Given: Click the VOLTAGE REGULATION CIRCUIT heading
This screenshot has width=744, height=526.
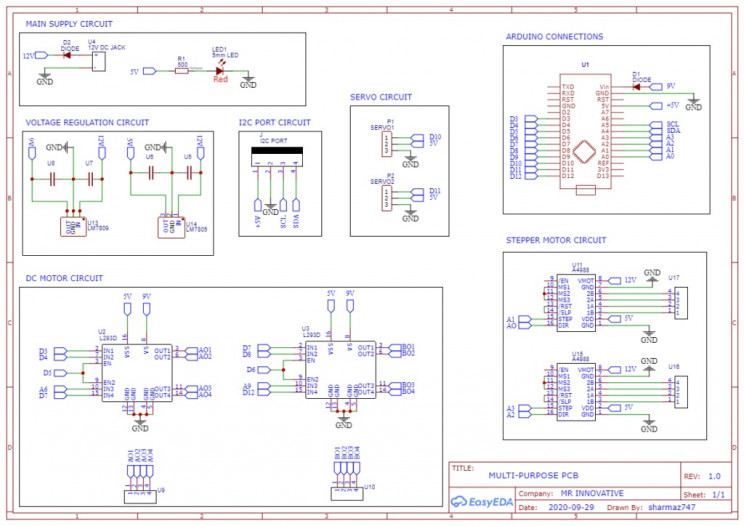Looking at the screenshot, I should tap(87, 122).
